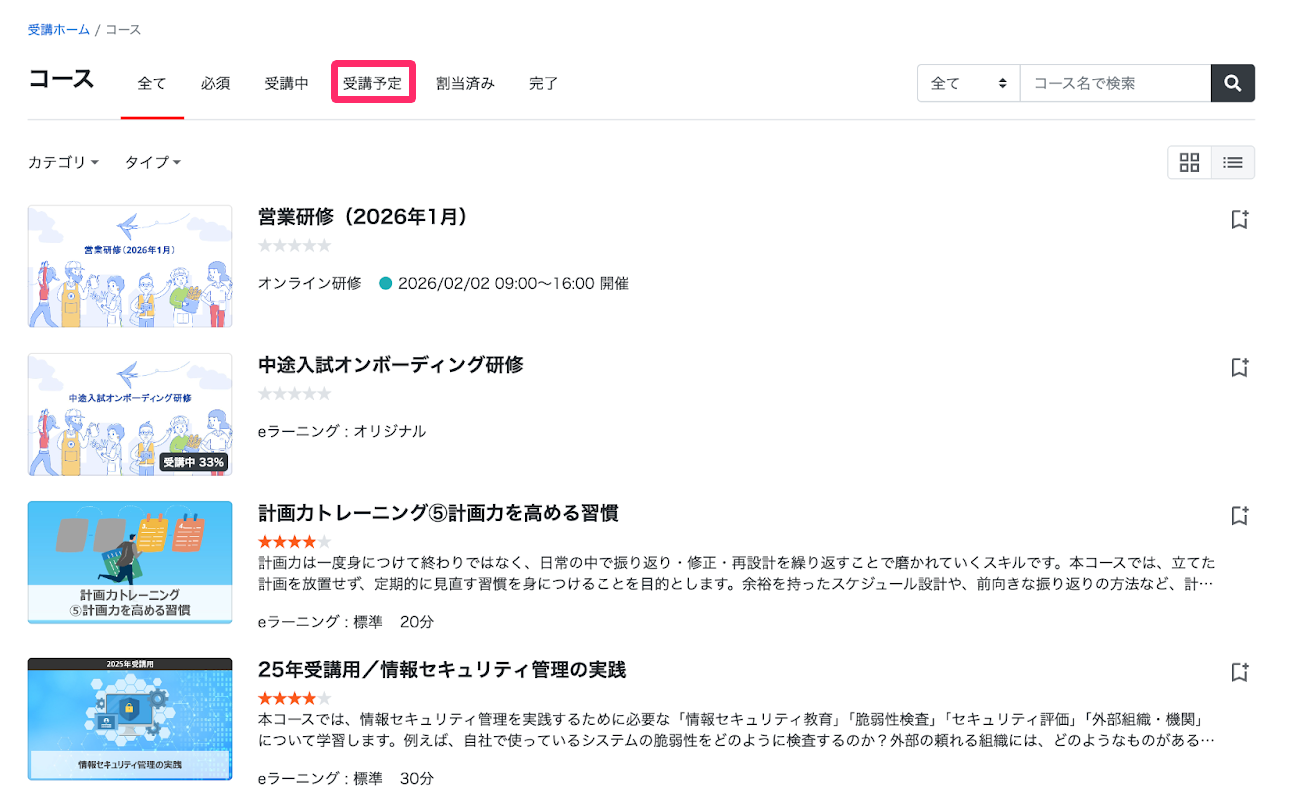Open course title 中途入試オンボーディング研修

click(x=391, y=365)
